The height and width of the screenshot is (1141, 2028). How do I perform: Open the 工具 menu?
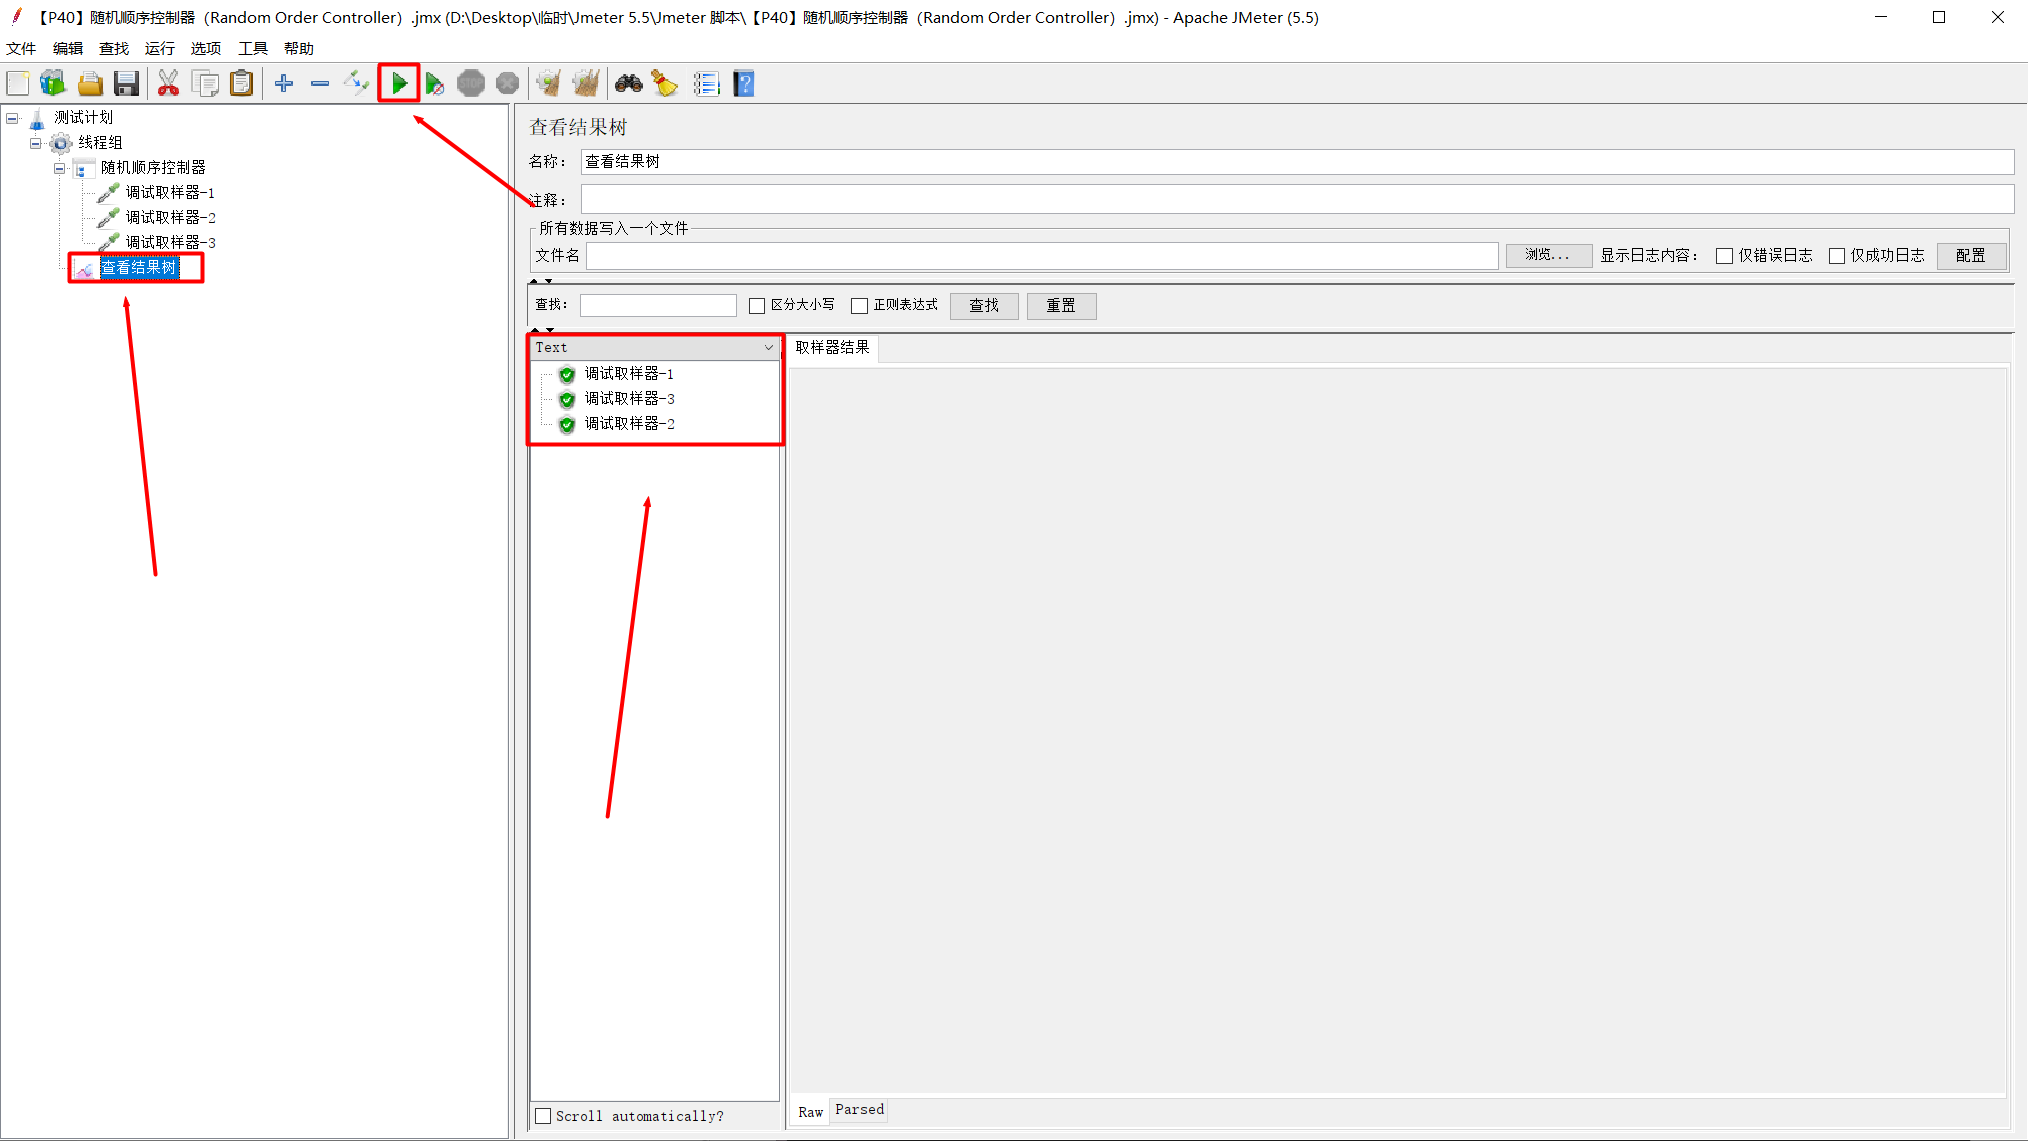coord(252,48)
